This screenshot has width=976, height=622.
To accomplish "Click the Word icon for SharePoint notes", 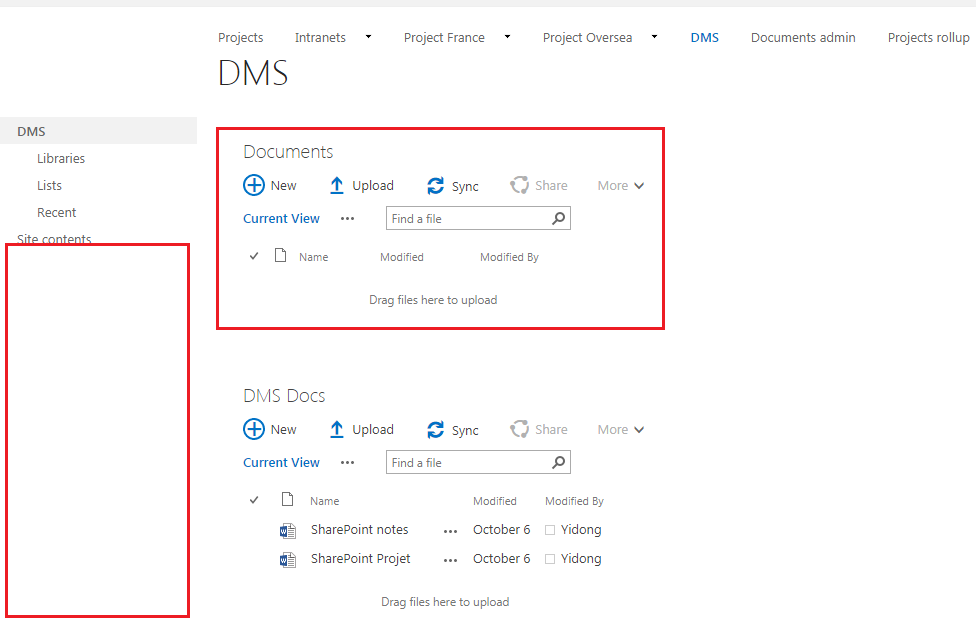I will (x=288, y=530).
